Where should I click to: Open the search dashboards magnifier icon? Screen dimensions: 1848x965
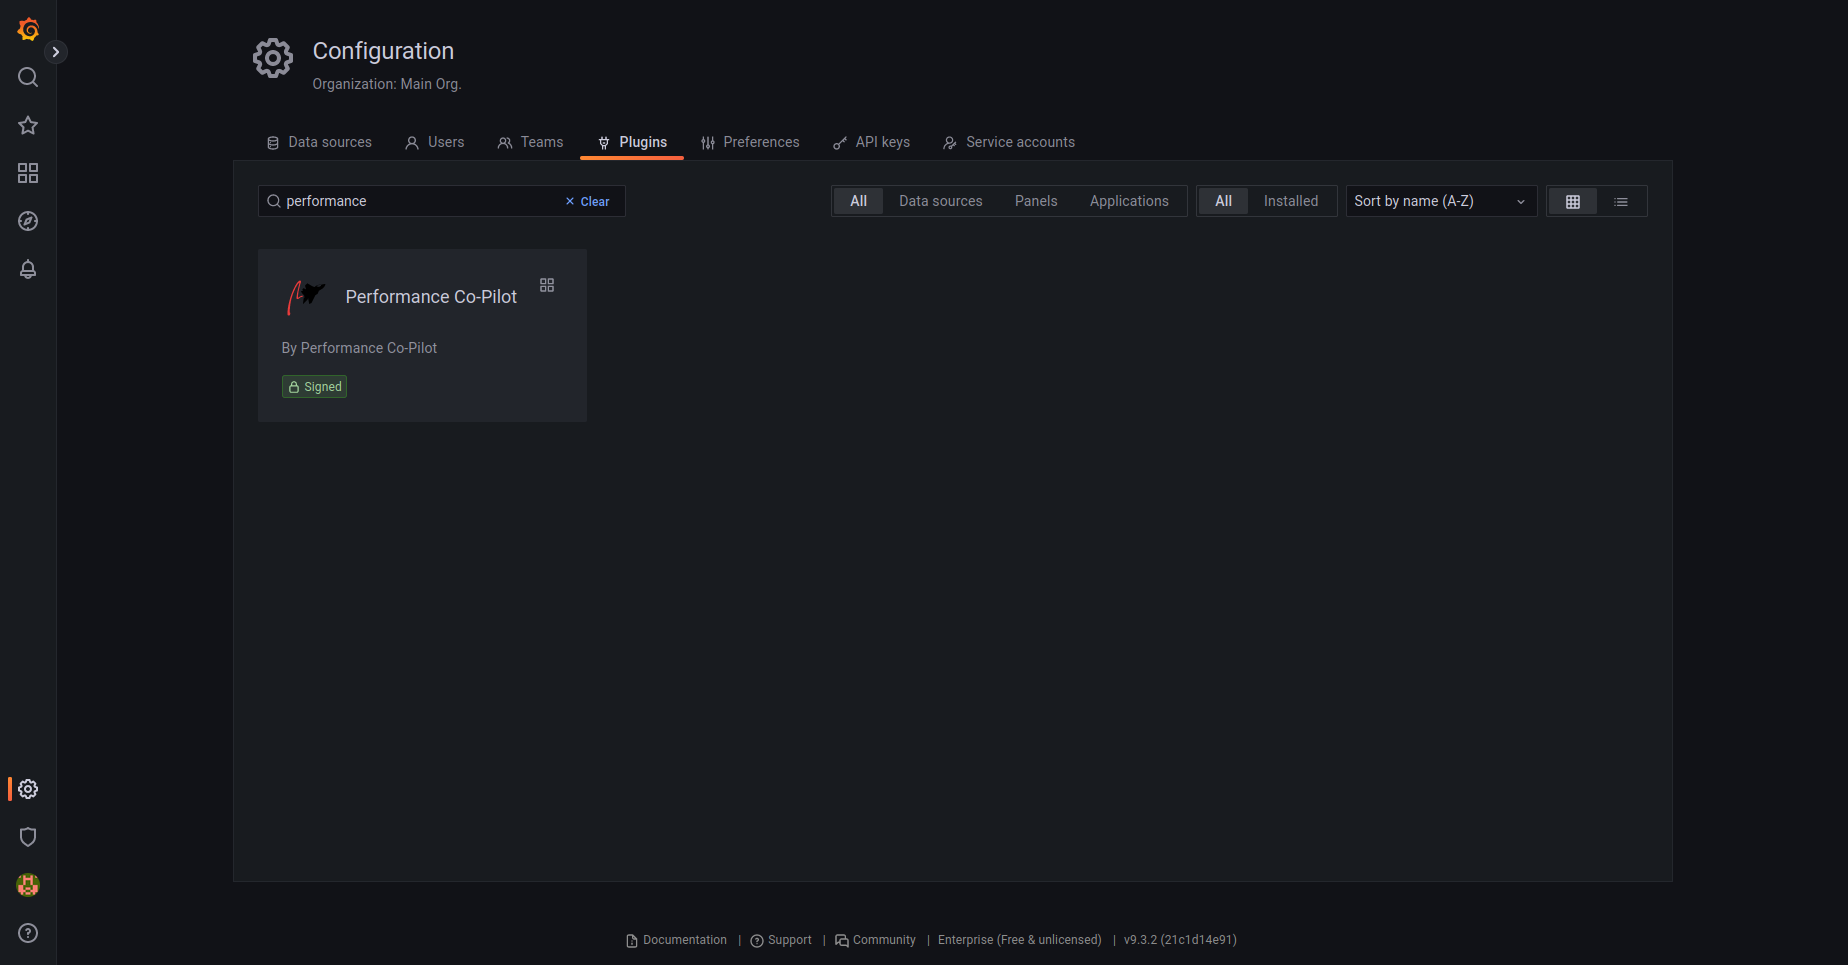(x=28, y=77)
